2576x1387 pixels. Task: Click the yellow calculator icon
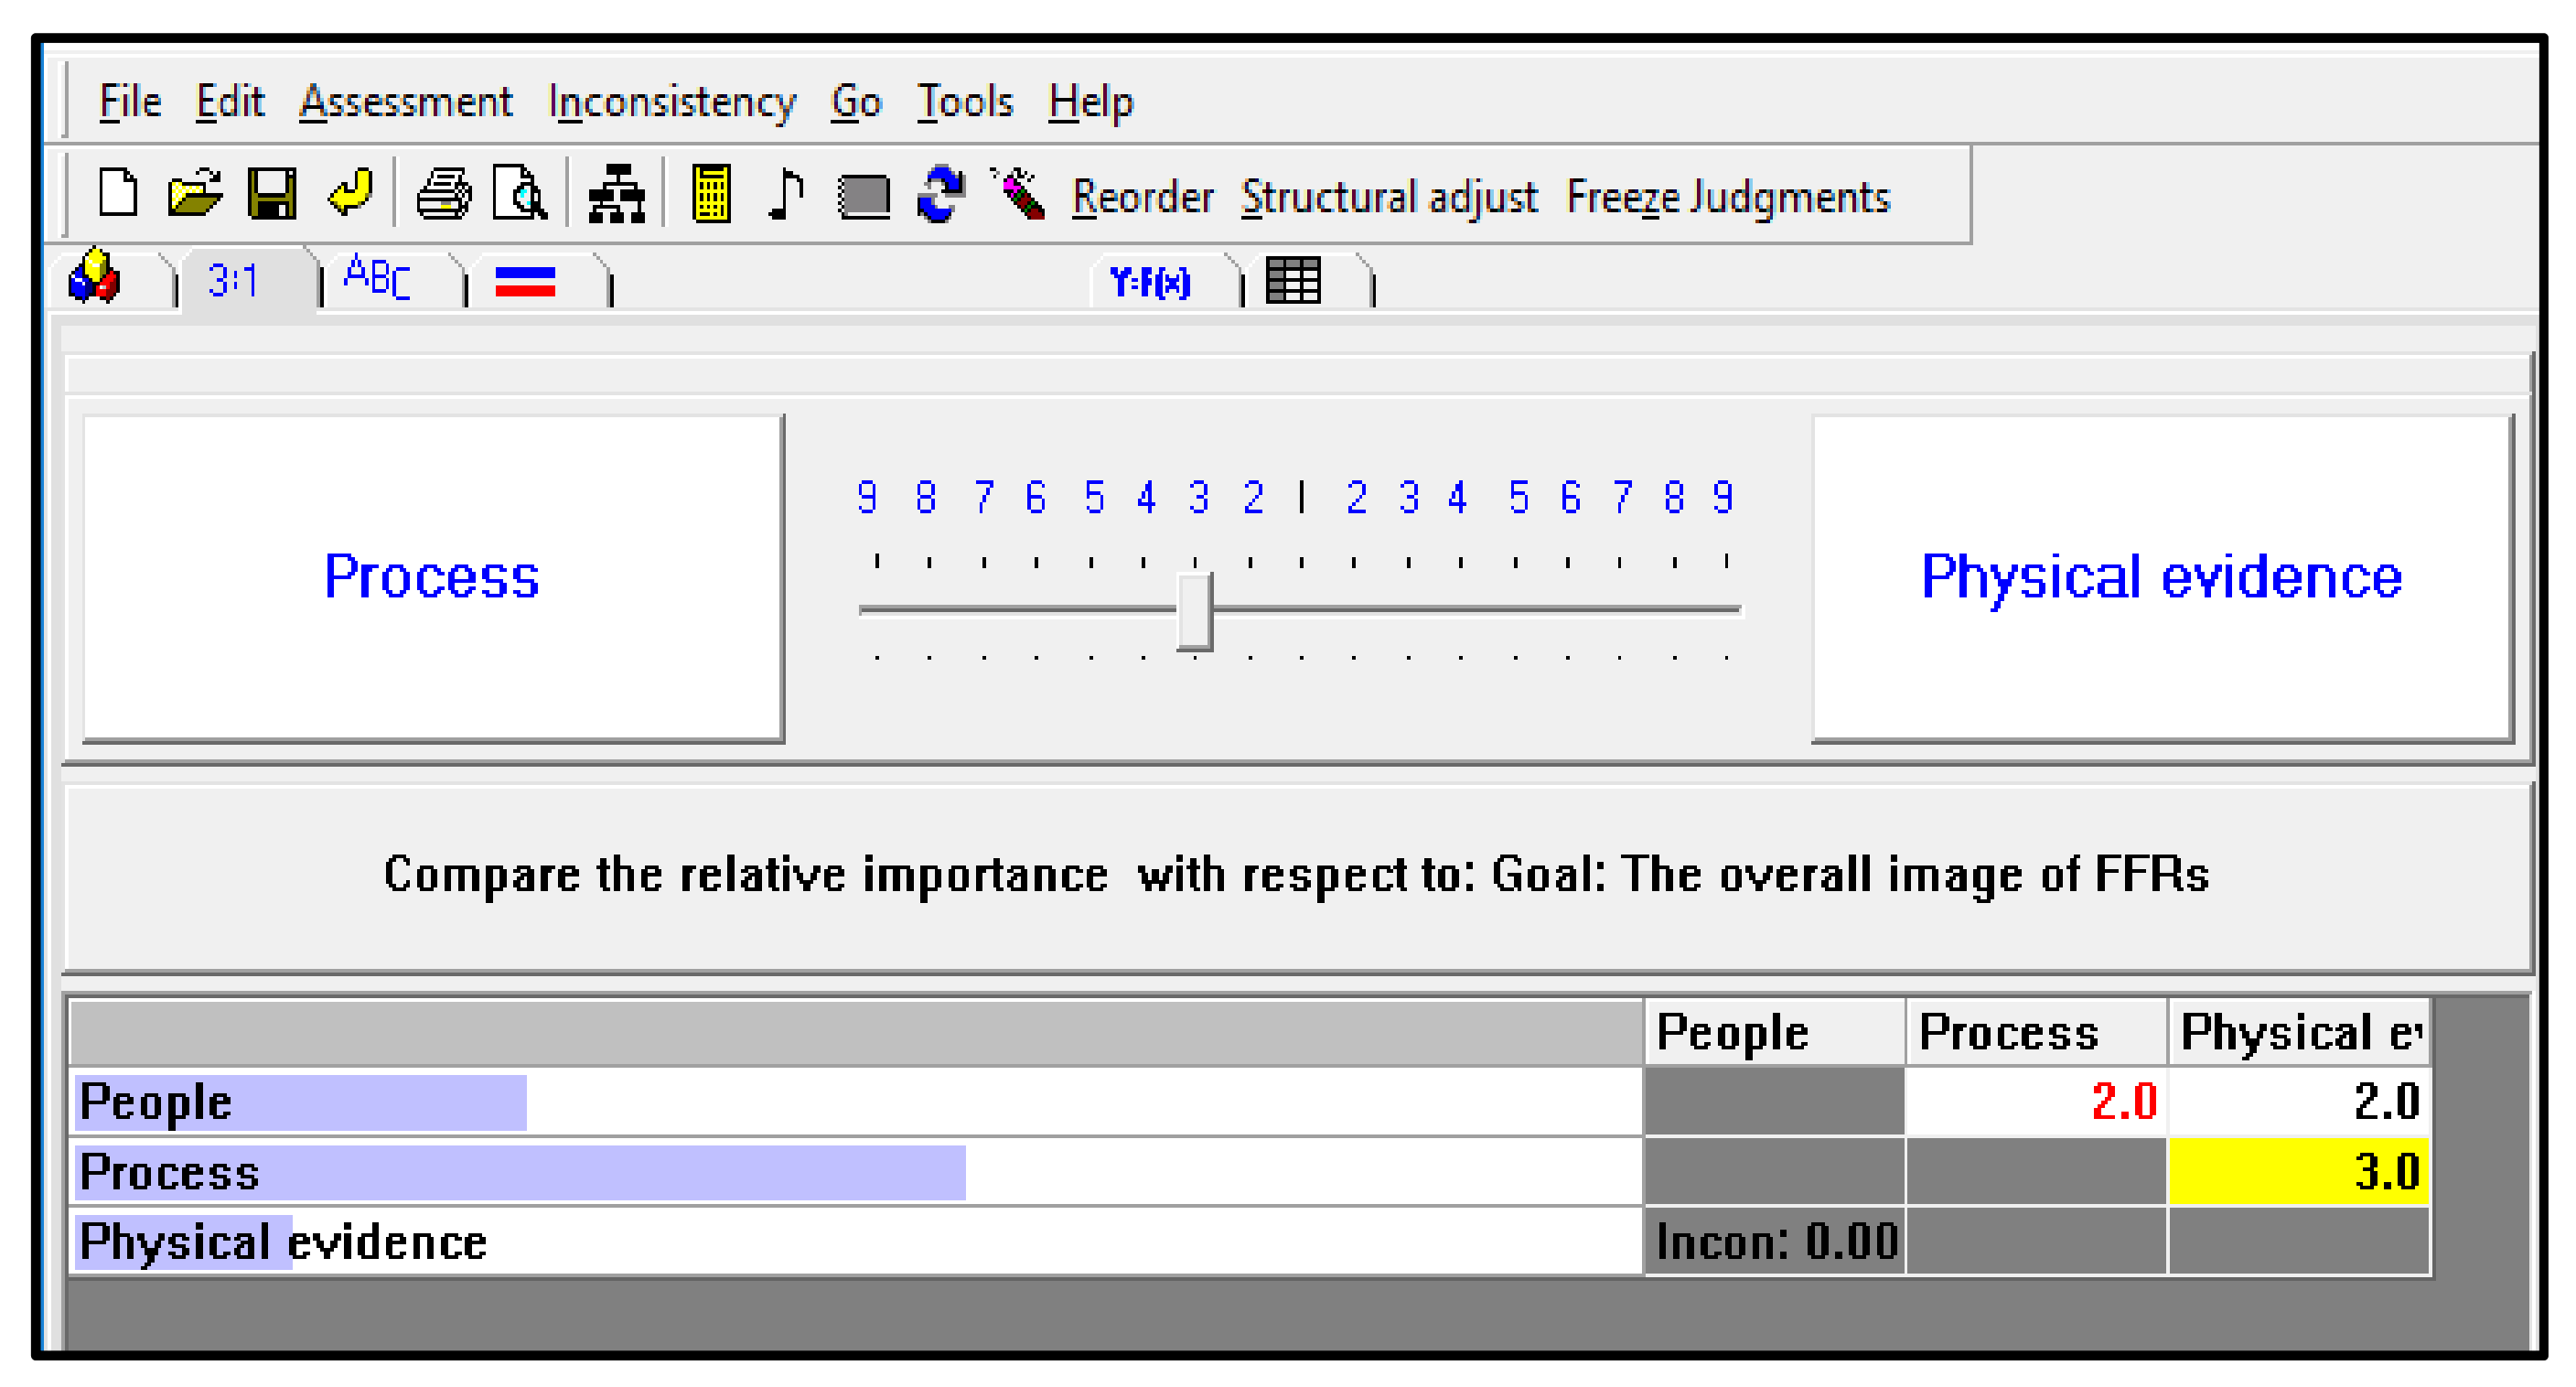711,194
